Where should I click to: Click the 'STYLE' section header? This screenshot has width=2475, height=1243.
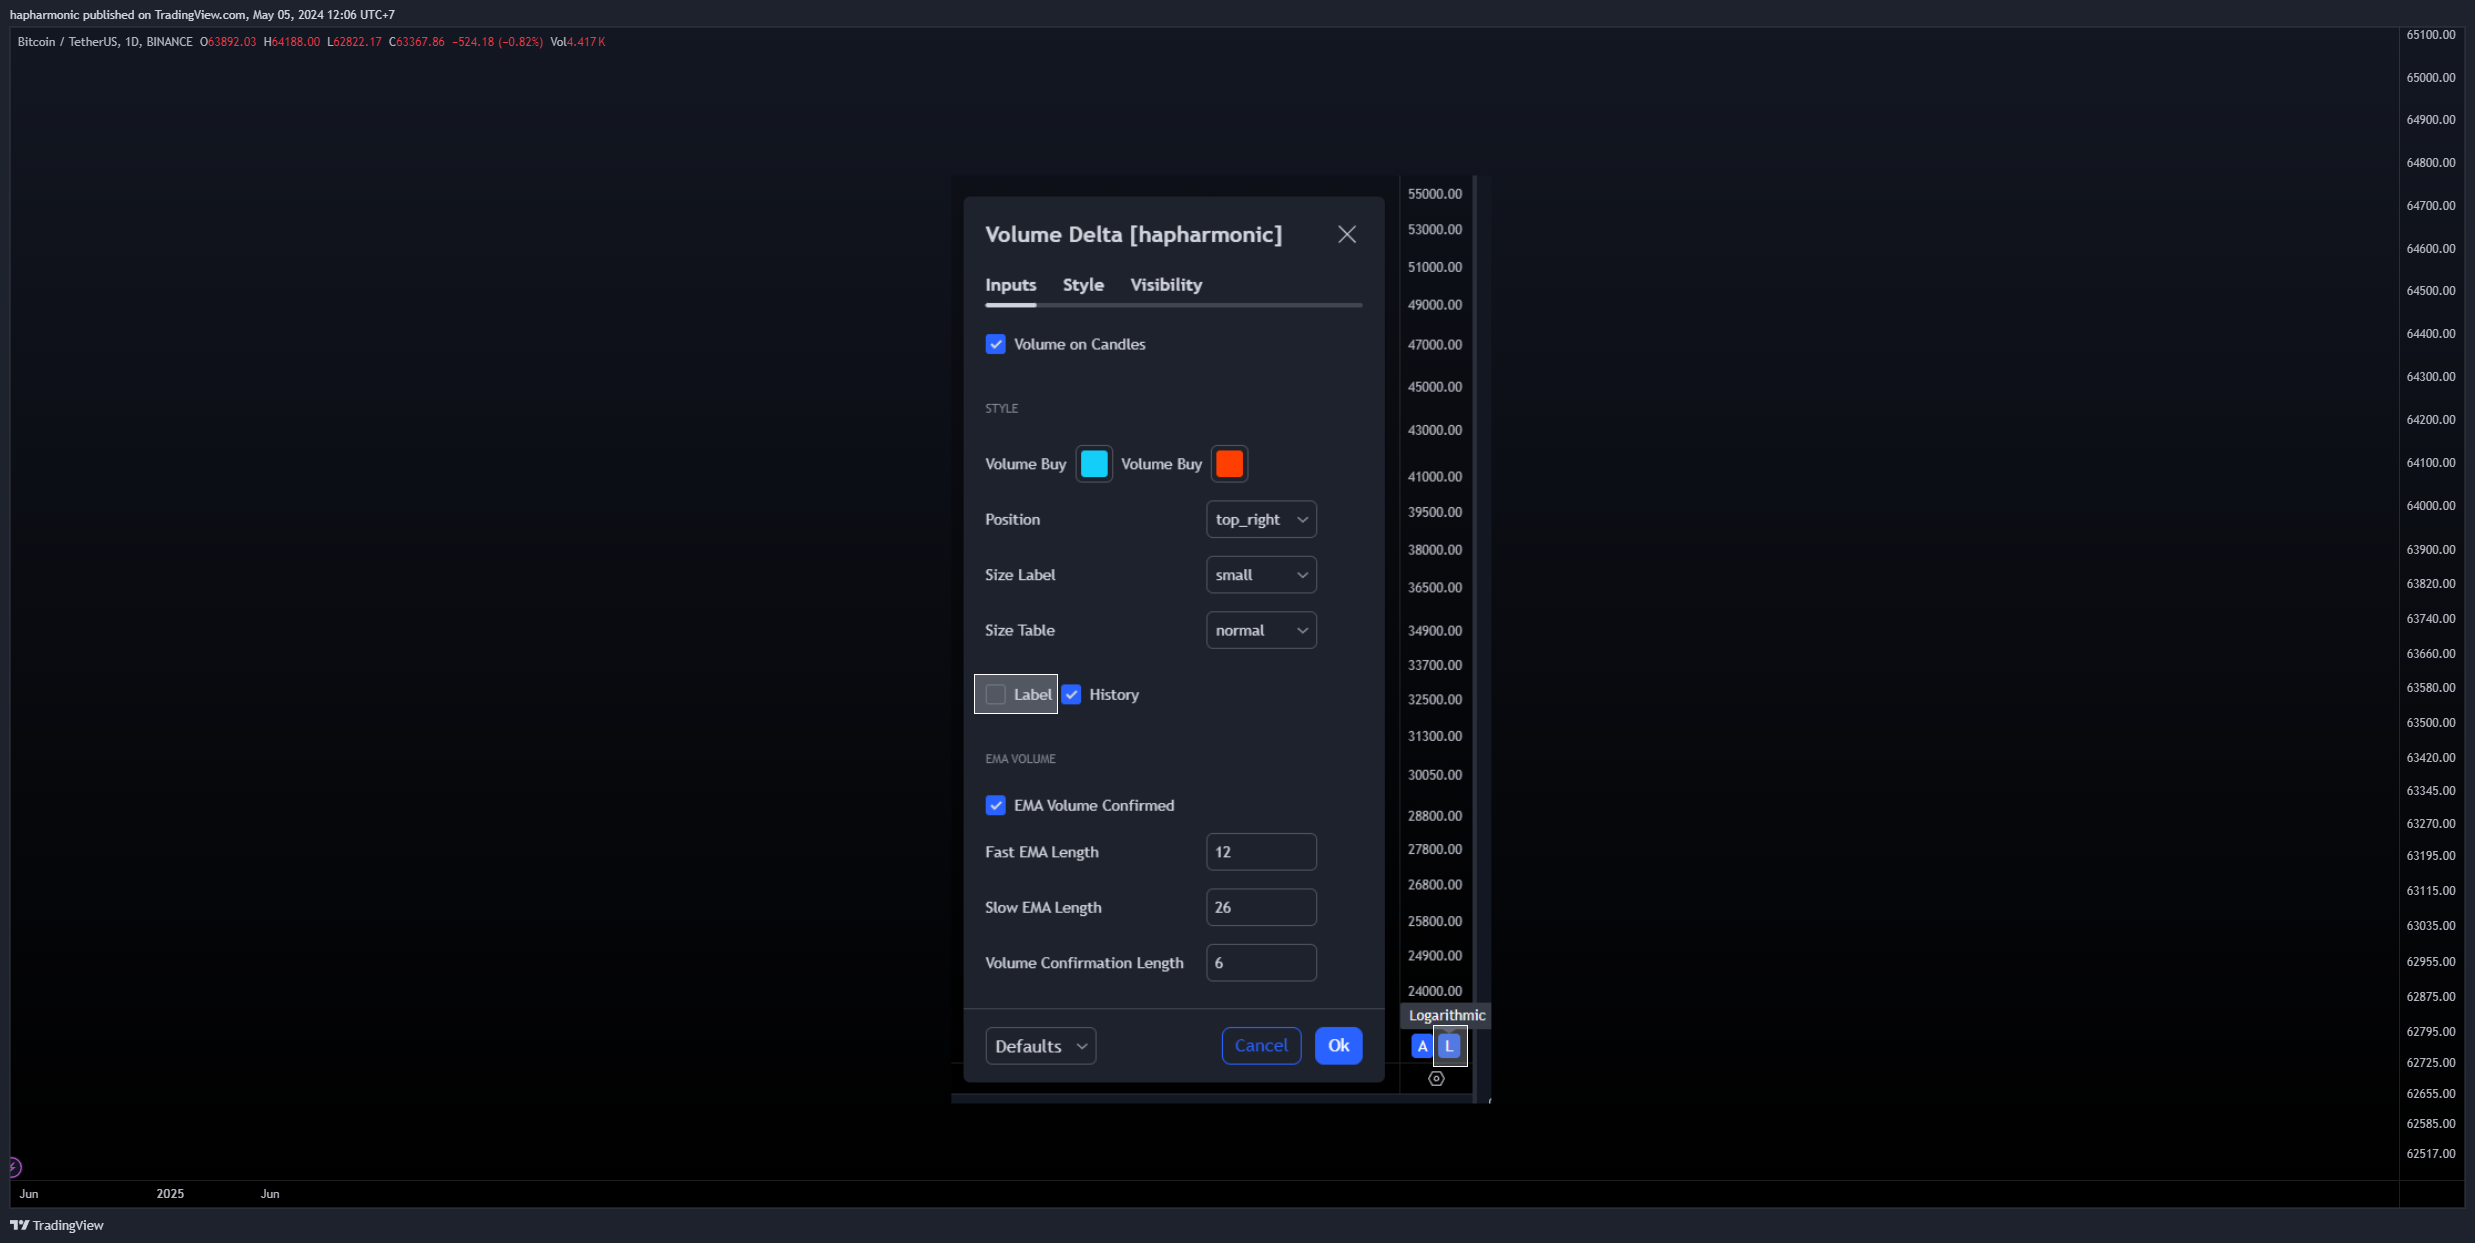click(1001, 409)
